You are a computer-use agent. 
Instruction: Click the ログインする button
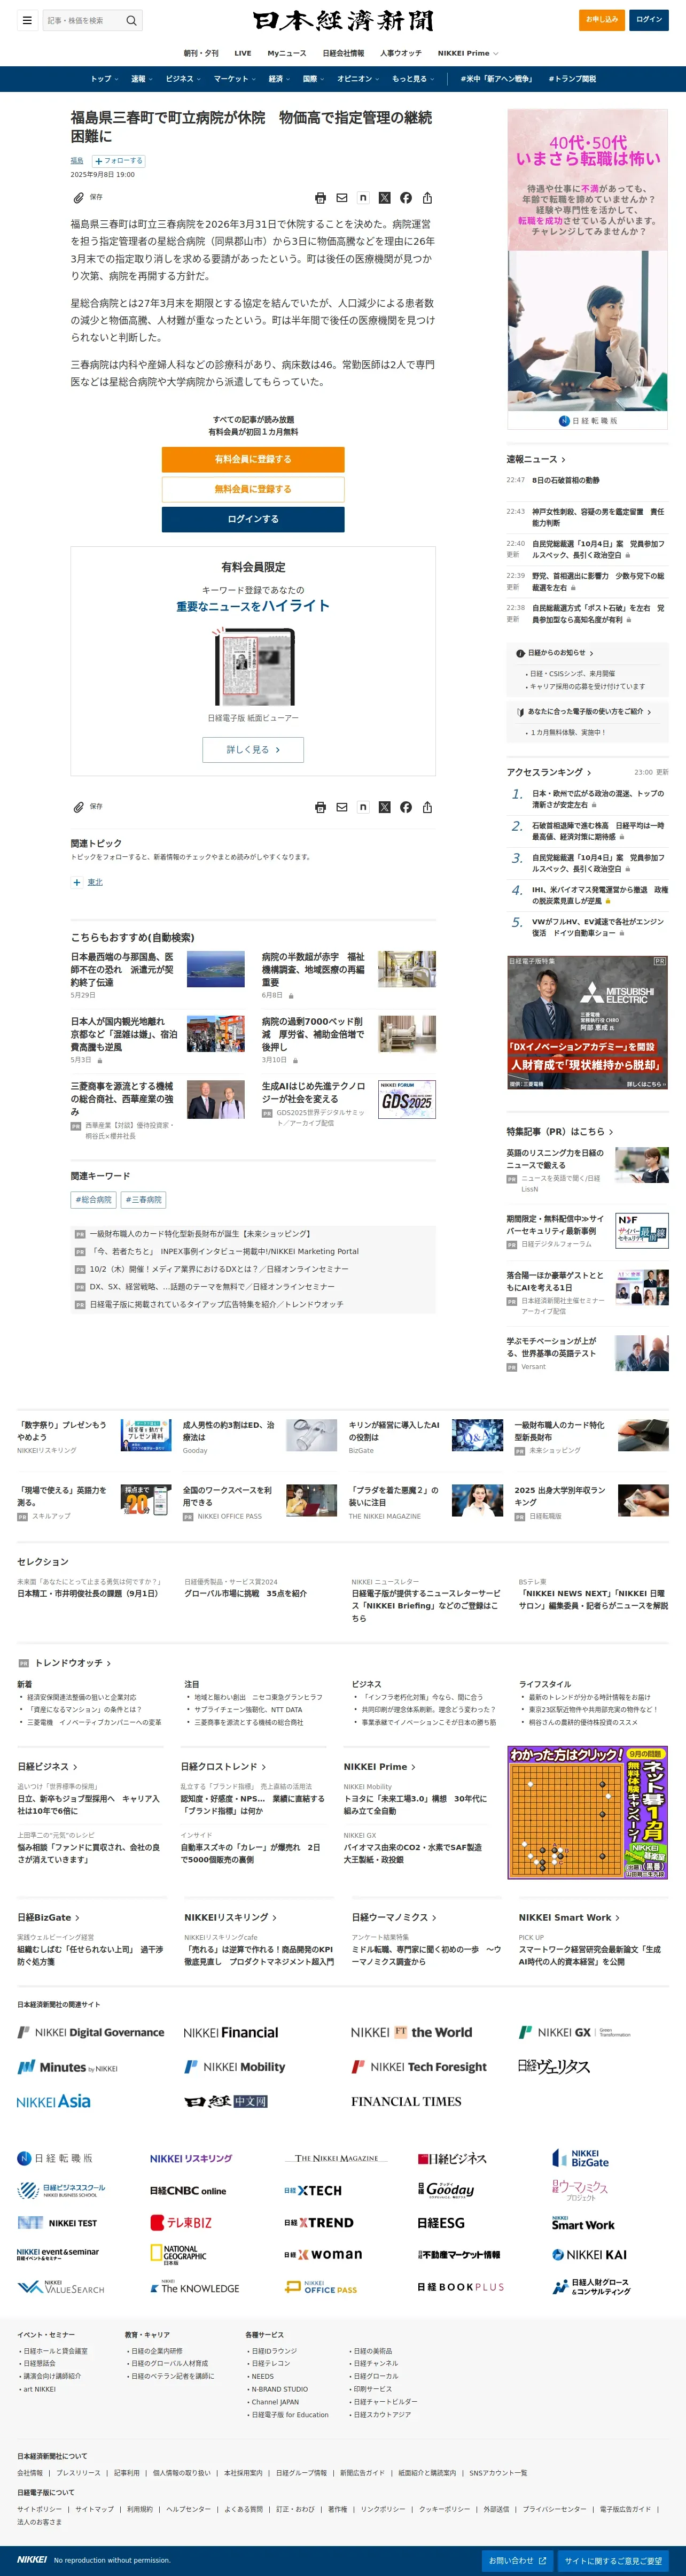coord(253,519)
